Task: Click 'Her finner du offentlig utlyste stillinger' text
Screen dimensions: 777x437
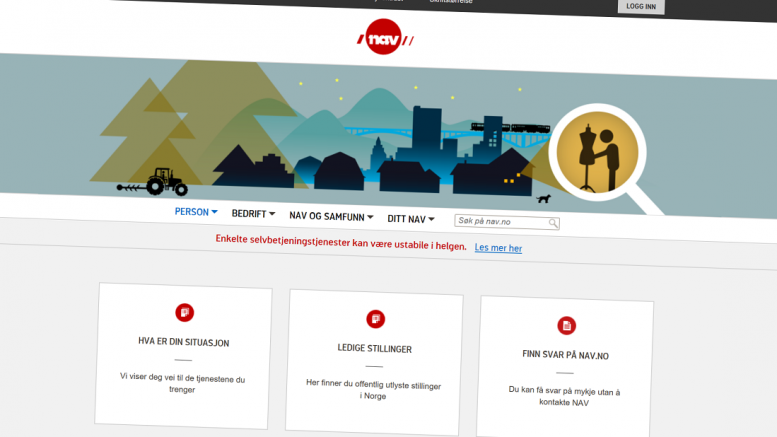Action: pyautogui.click(x=373, y=389)
